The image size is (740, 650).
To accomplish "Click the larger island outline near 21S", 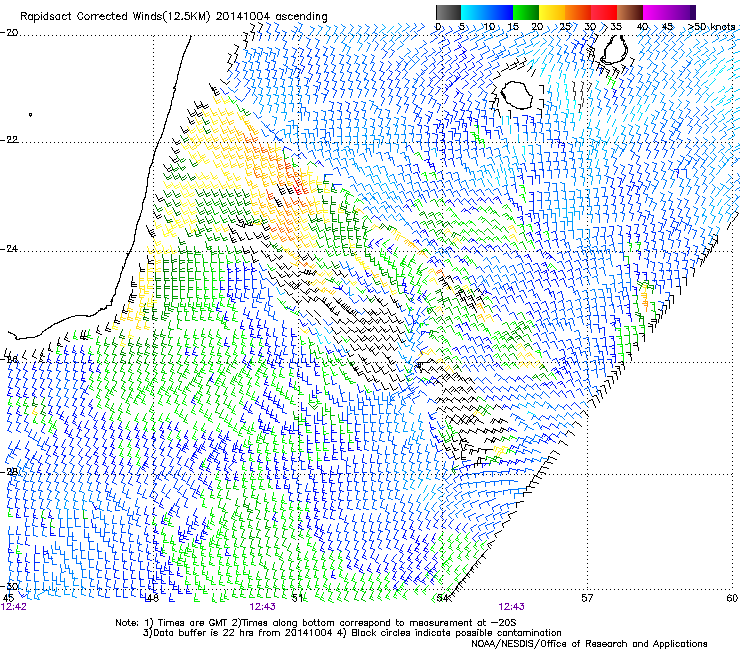I will click(516, 95).
